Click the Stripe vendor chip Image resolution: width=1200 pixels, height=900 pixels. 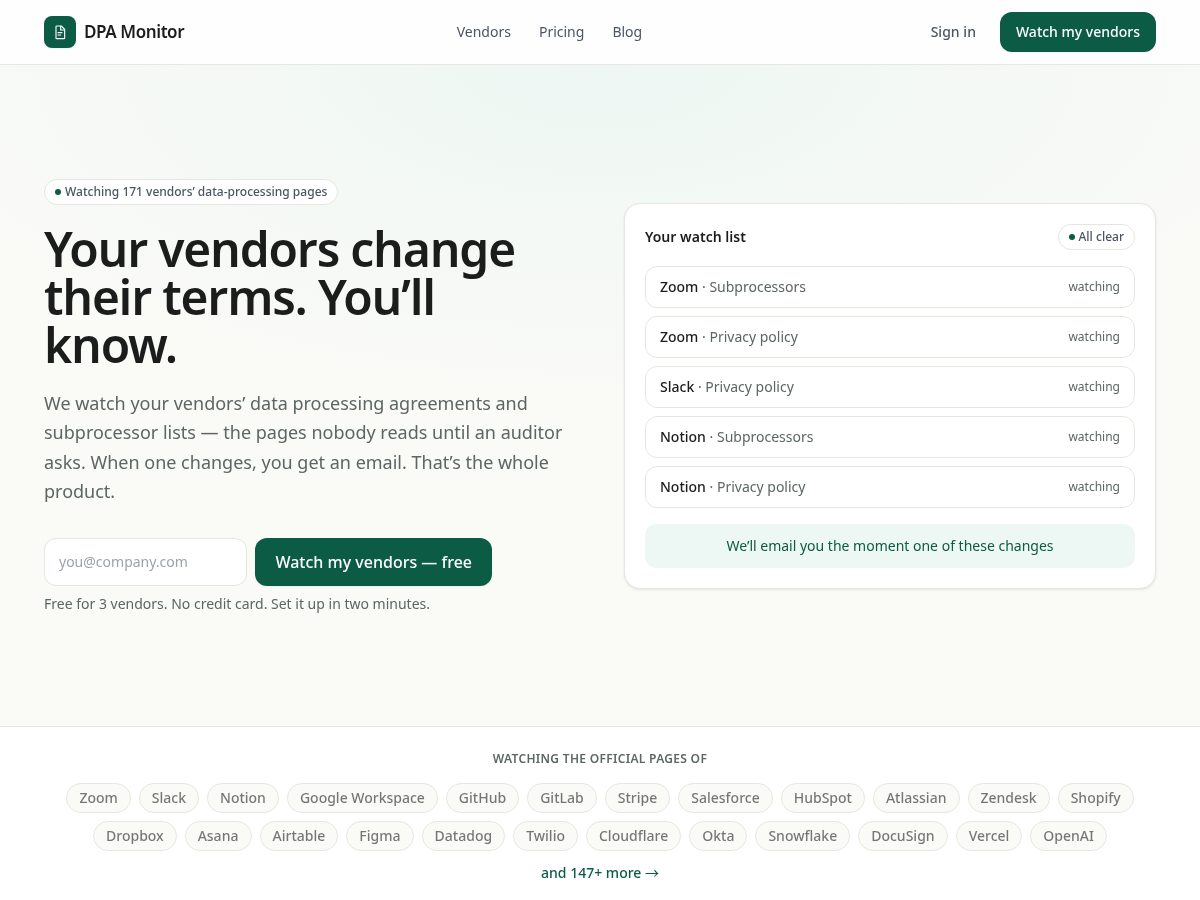637,798
